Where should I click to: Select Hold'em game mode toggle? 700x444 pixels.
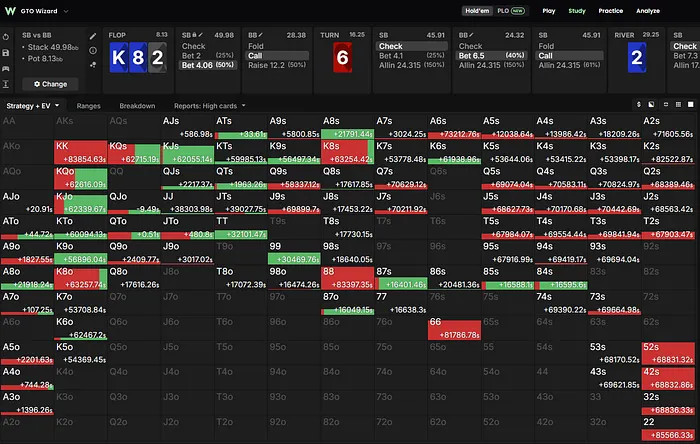pos(477,11)
